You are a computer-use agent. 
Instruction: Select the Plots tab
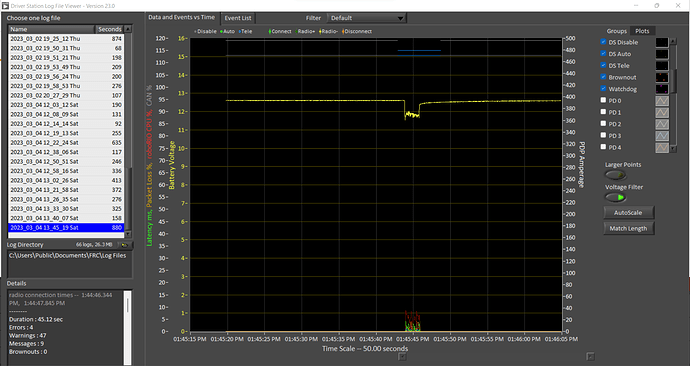pyautogui.click(x=642, y=31)
